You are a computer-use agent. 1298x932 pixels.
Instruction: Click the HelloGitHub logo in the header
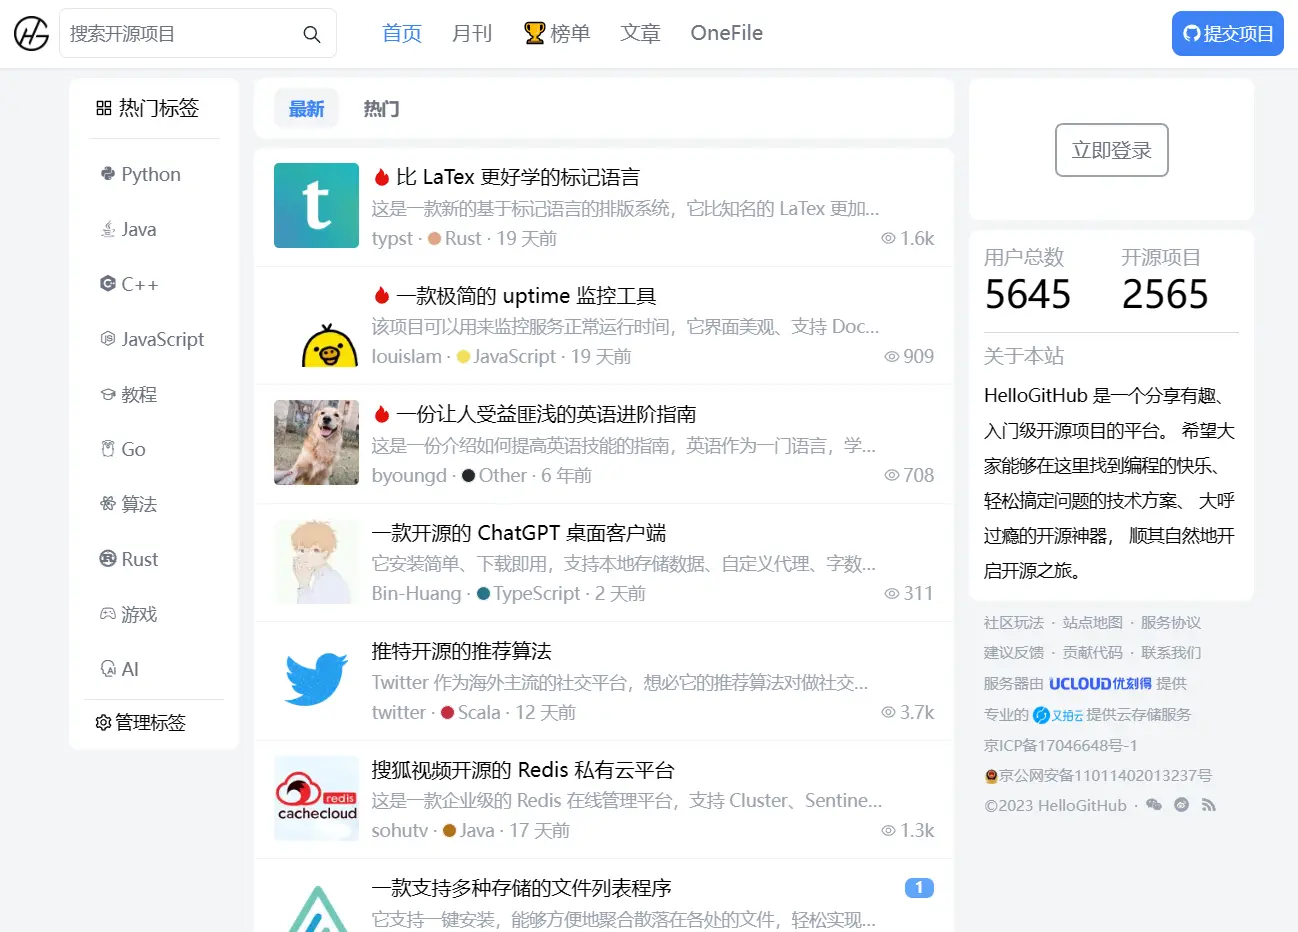[31, 34]
